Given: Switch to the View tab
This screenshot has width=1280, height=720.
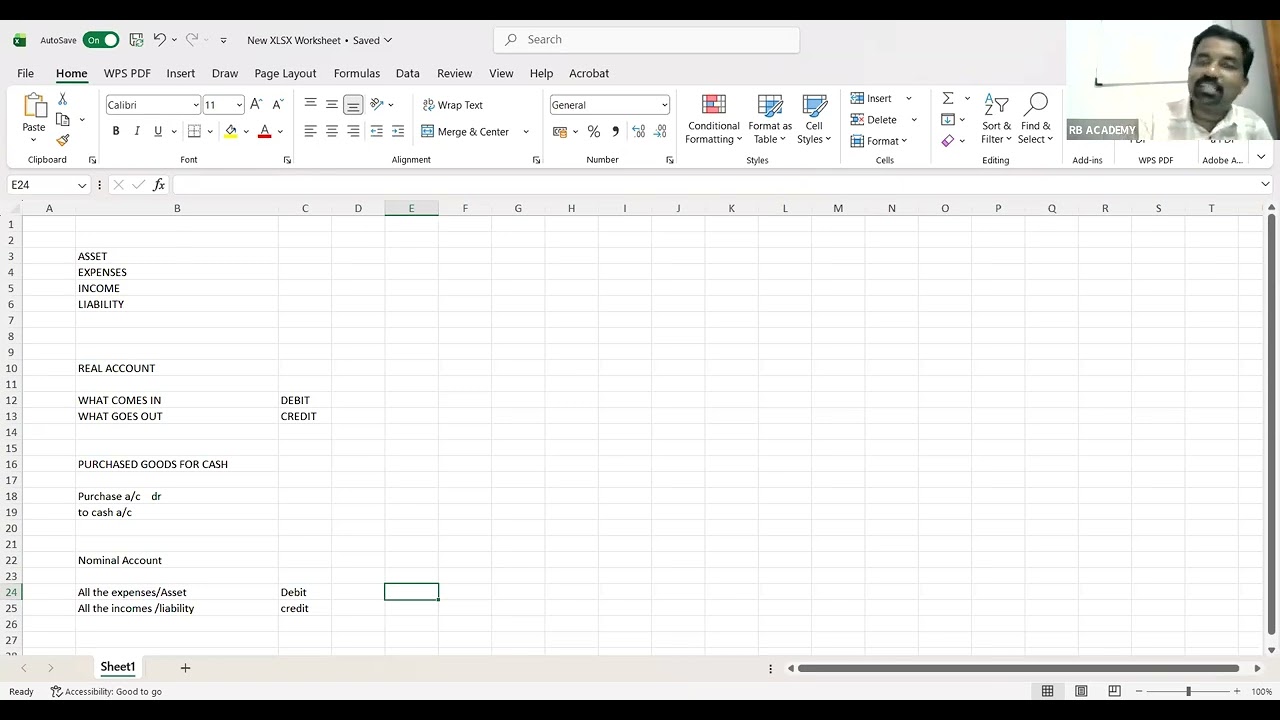Looking at the screenshot, I should (501, 73).
